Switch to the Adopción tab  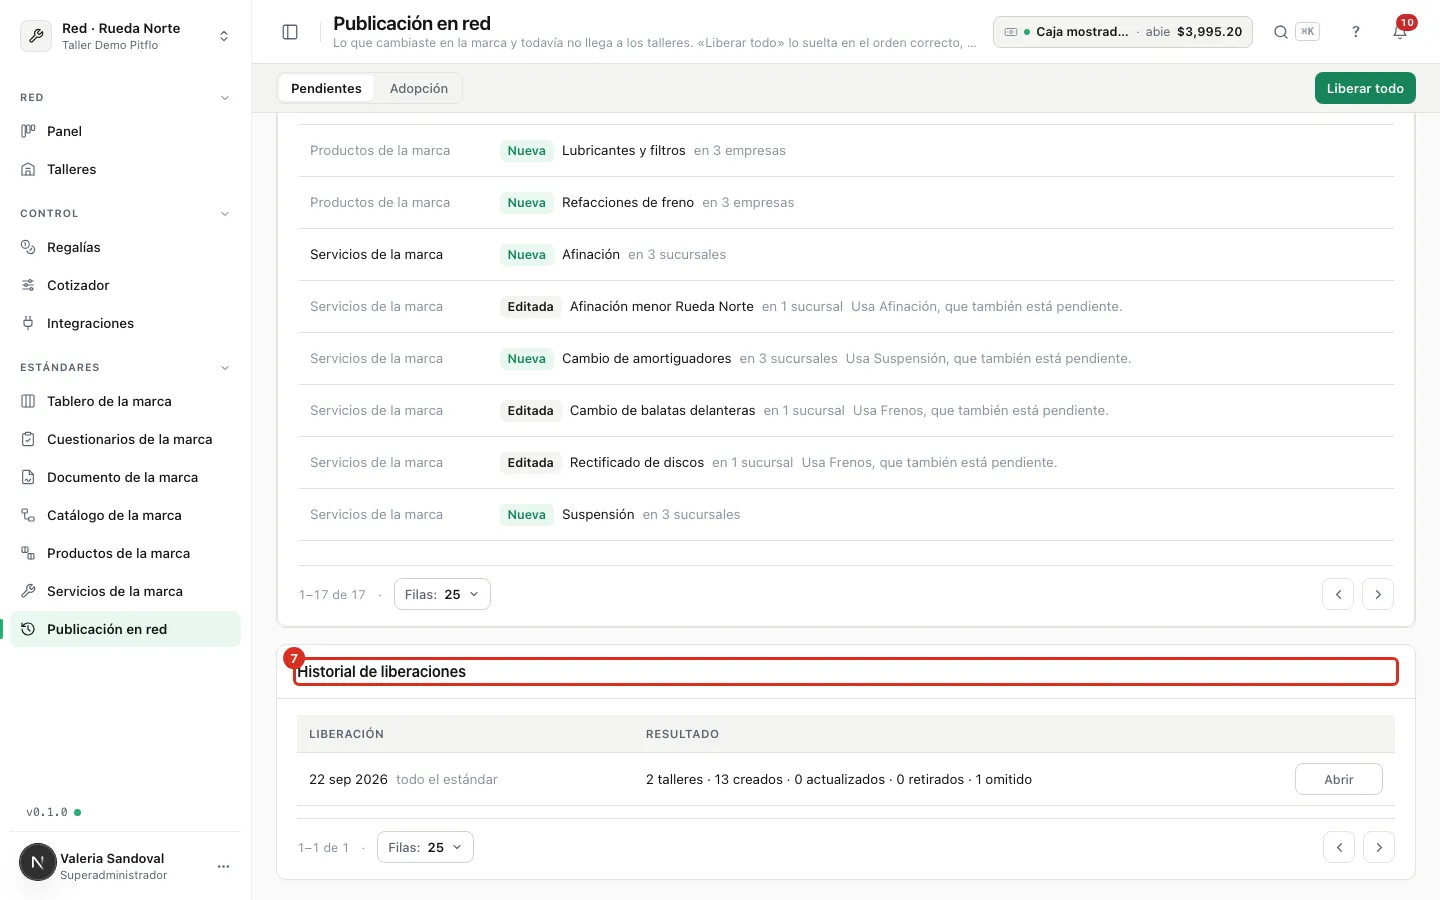pos(419,88)
